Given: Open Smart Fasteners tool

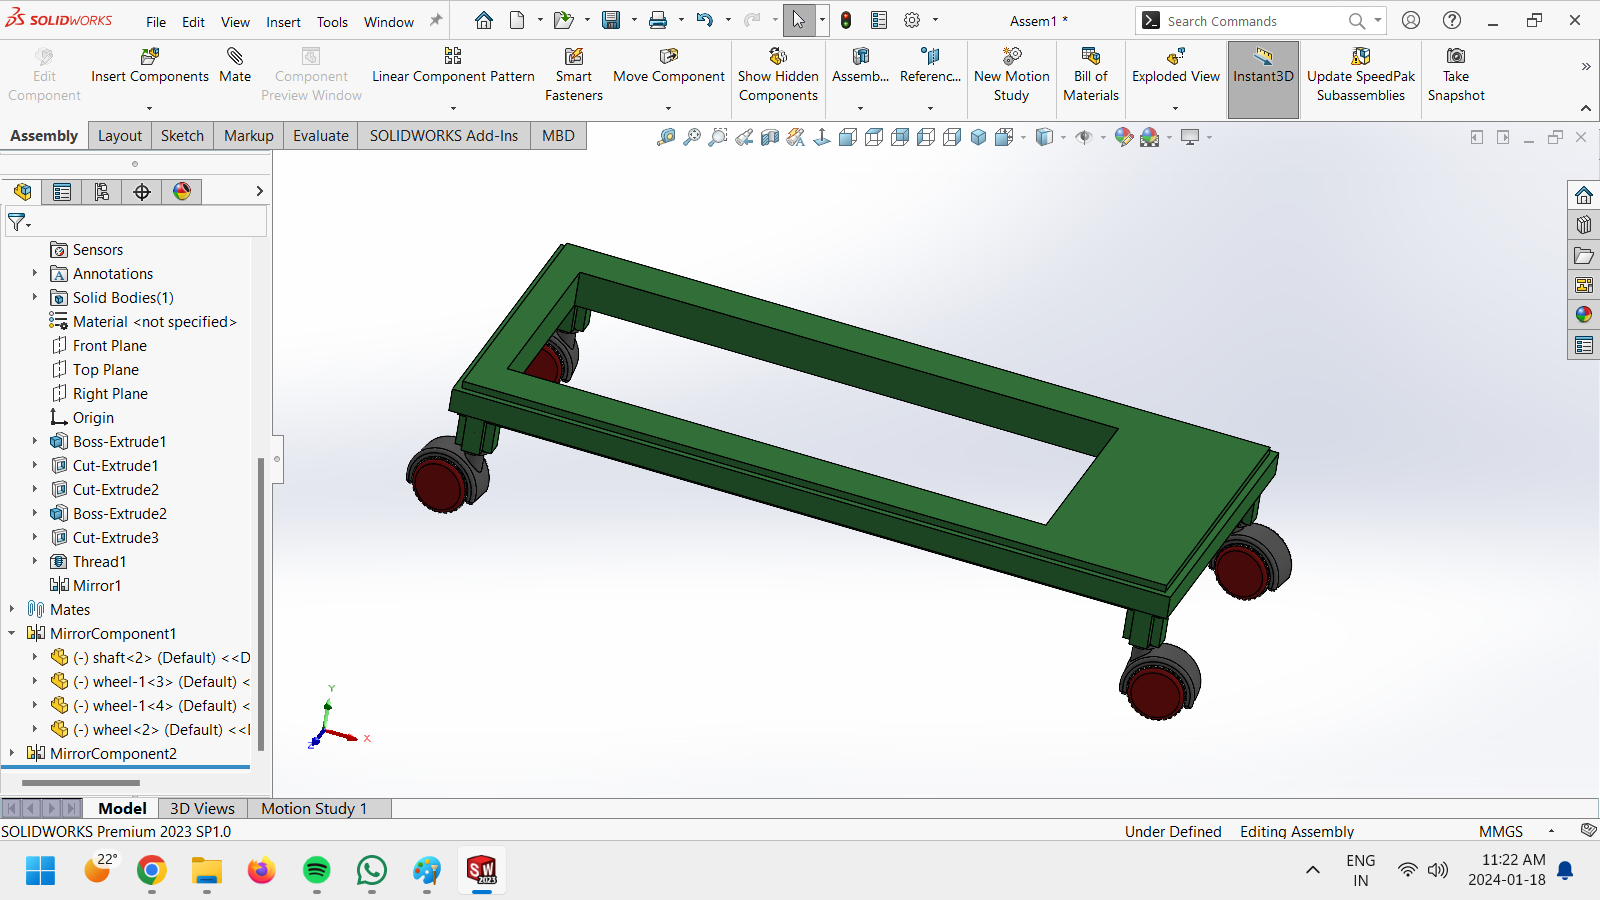Looking at the screenshot, I should pos(574,56).
